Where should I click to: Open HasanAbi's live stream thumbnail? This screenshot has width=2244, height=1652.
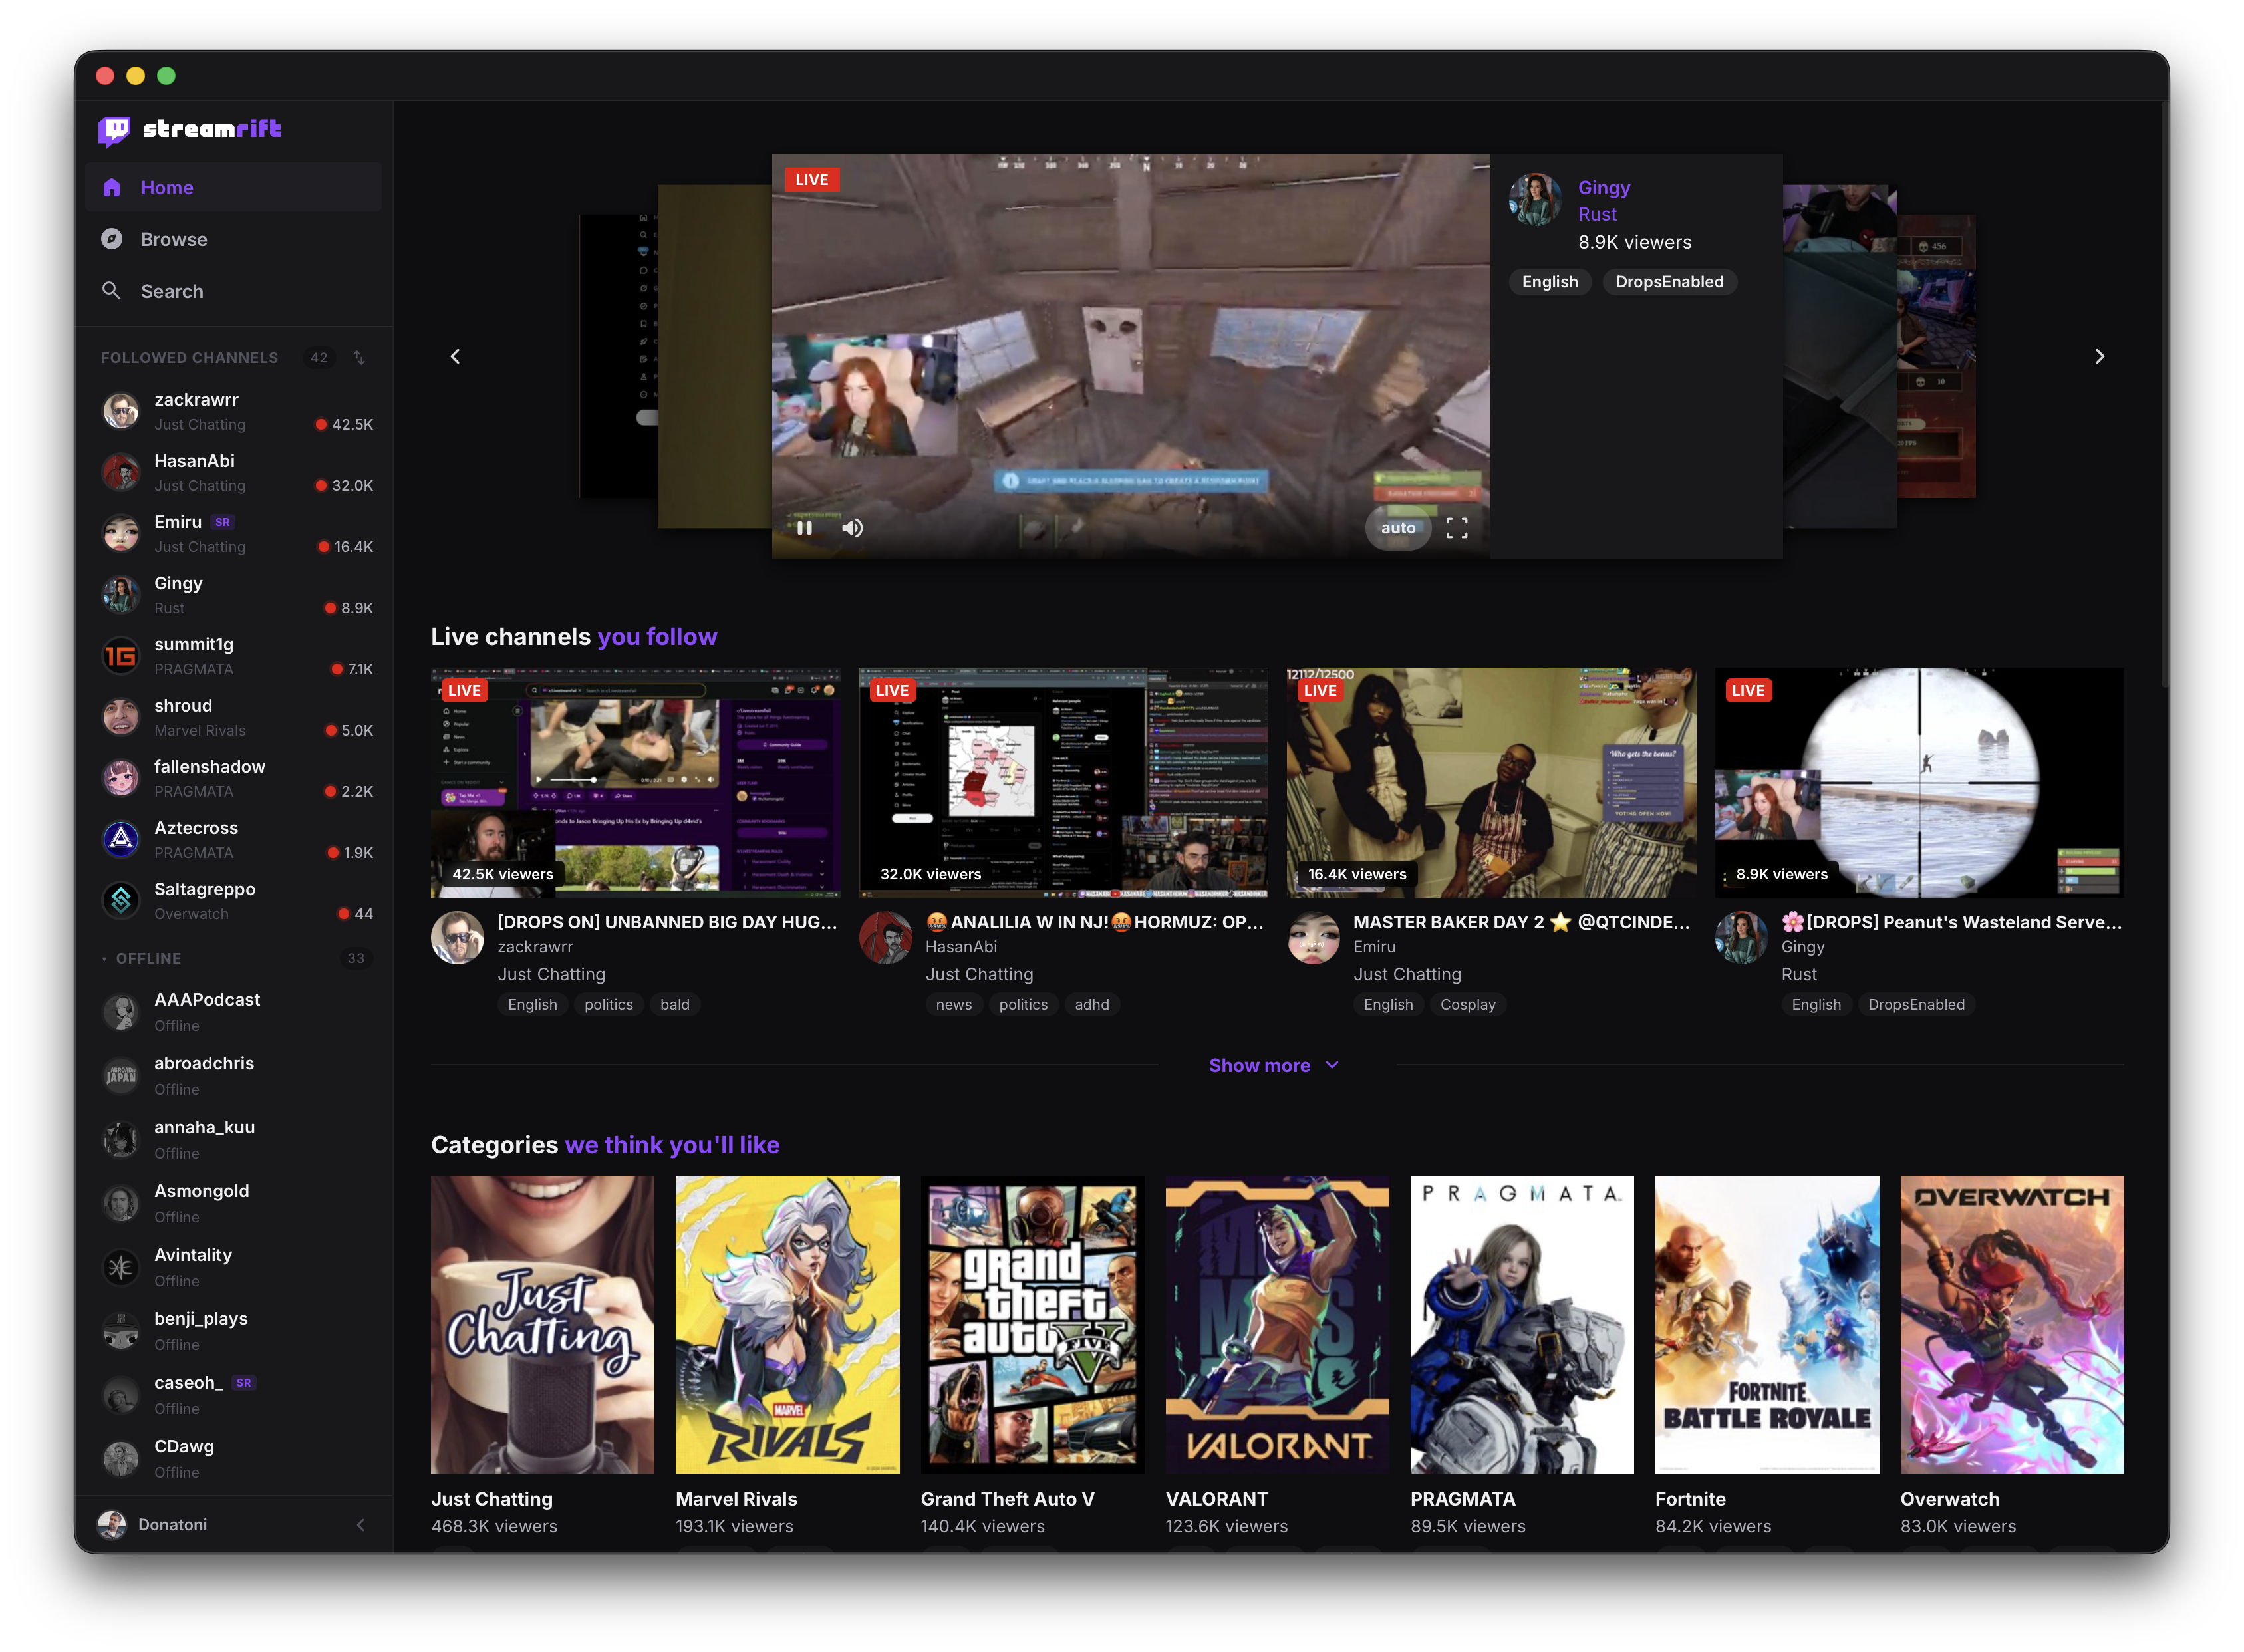[1062, 782]
